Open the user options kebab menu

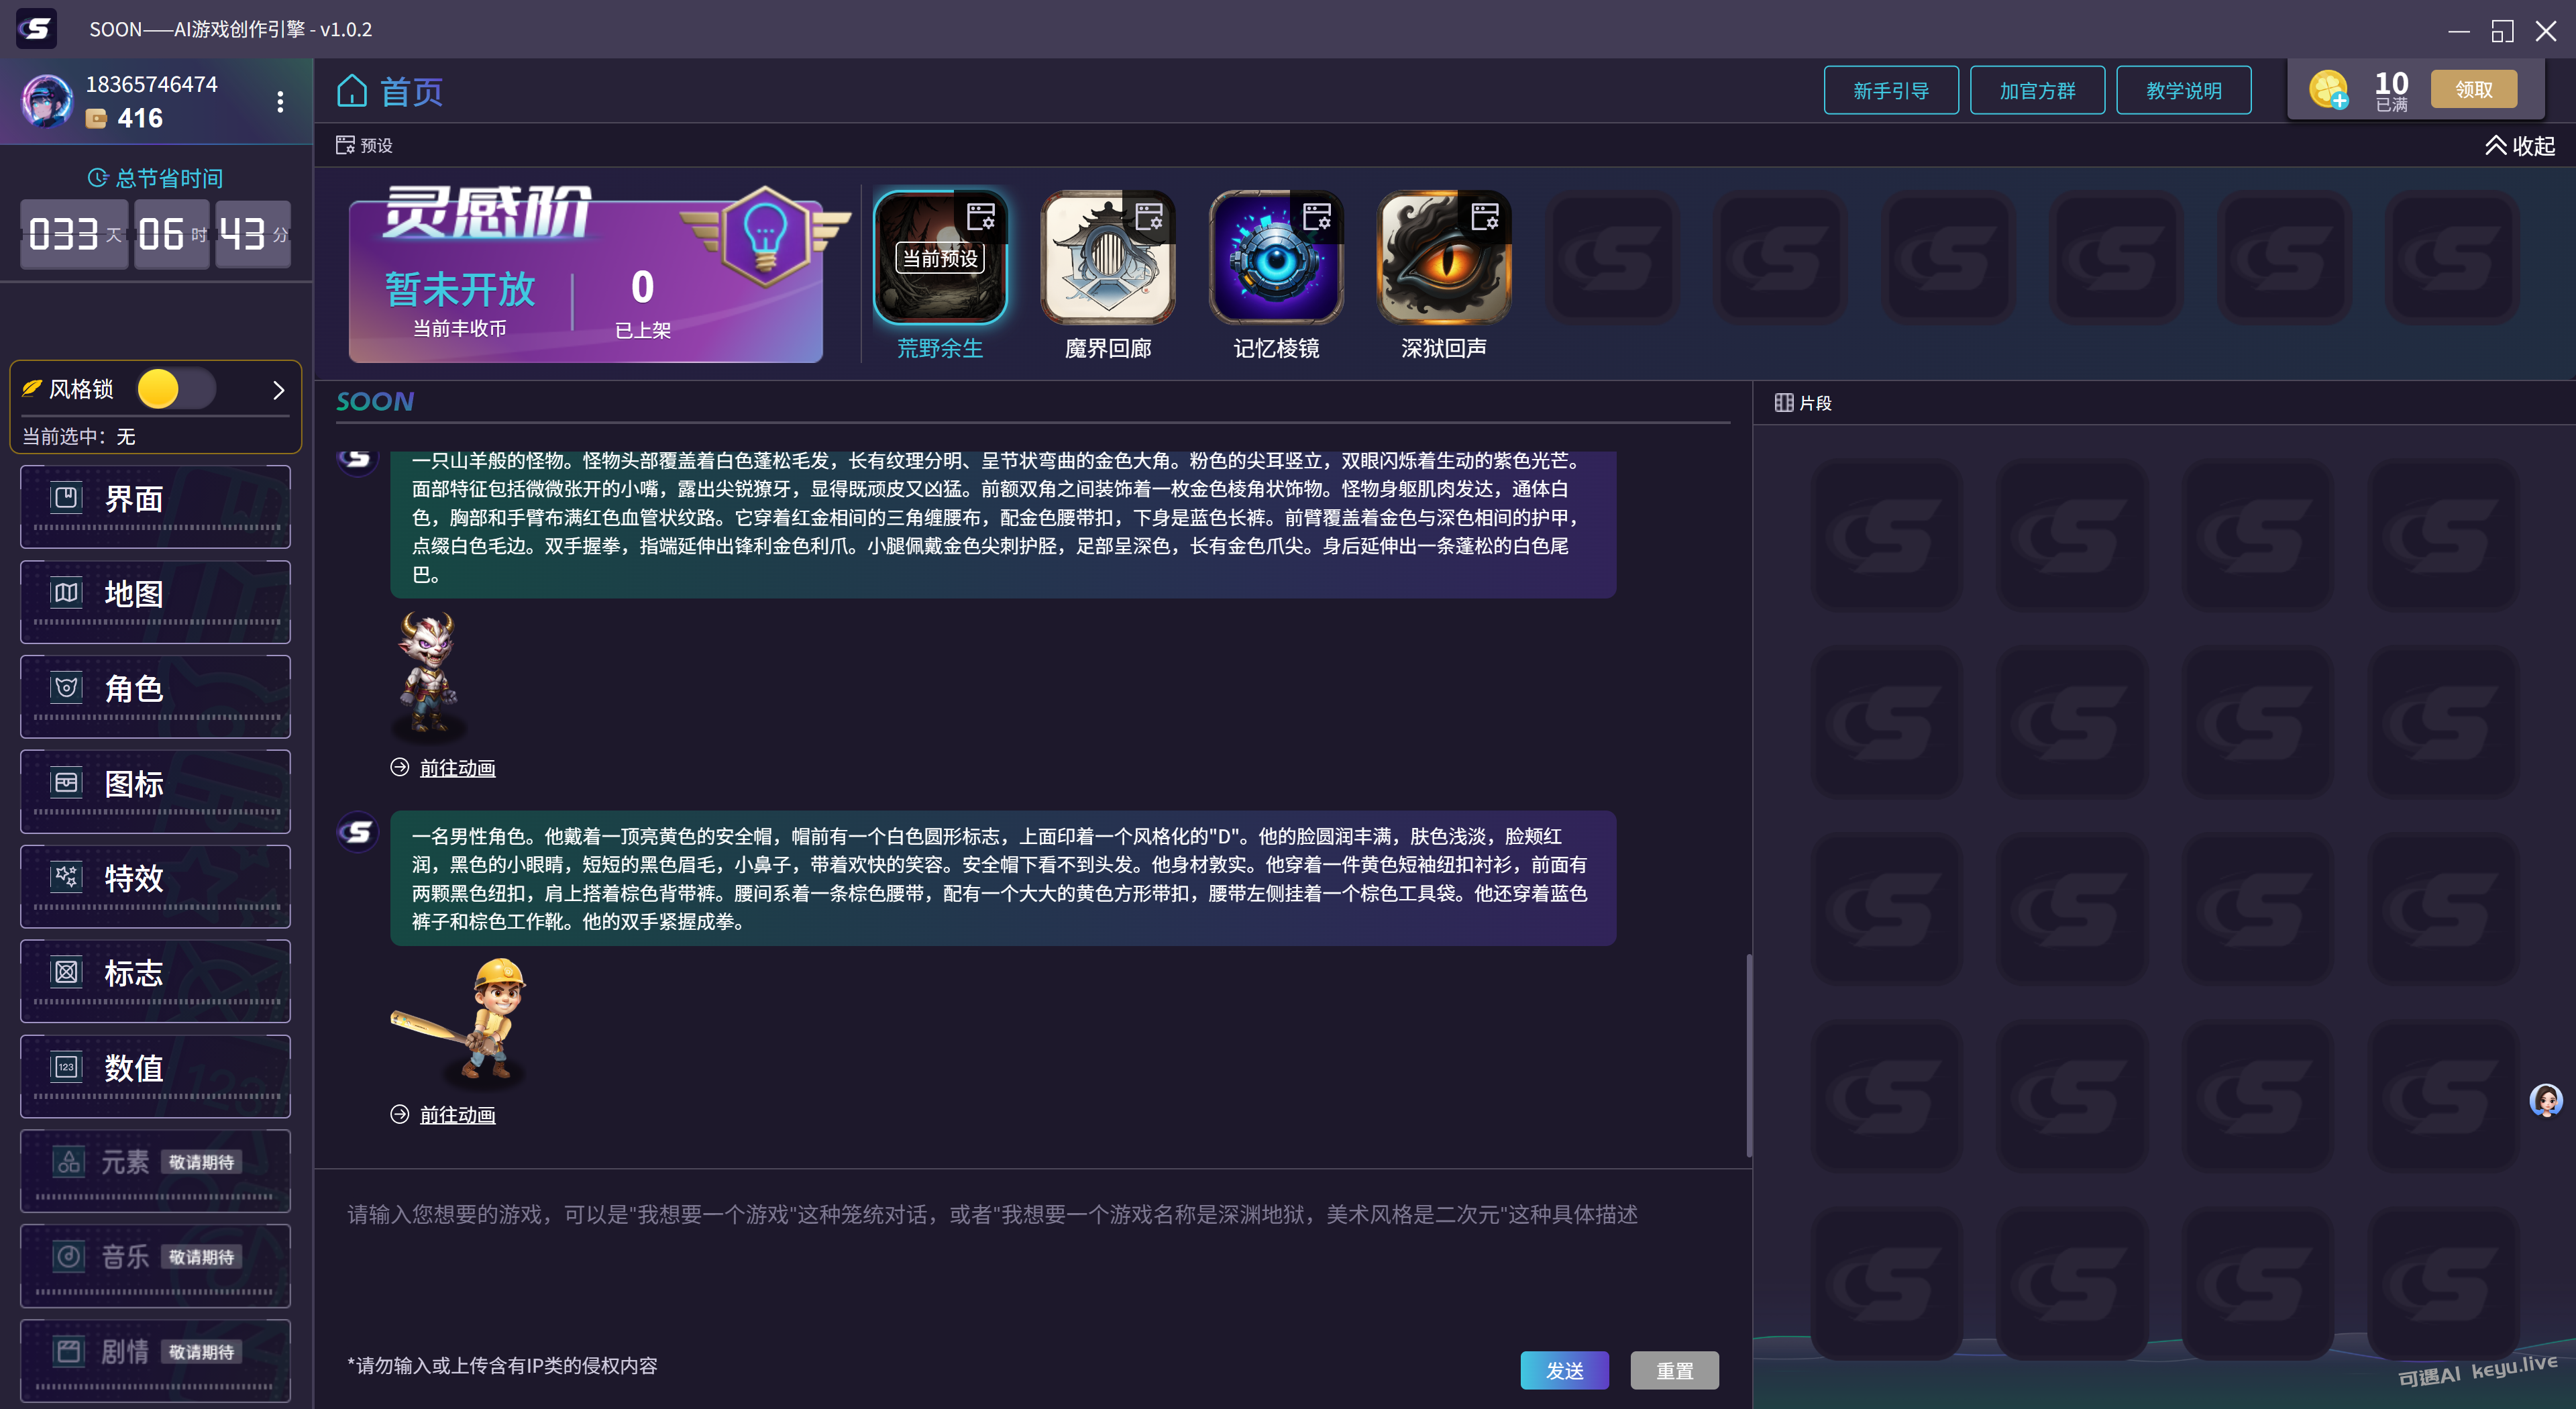(279, 101)
